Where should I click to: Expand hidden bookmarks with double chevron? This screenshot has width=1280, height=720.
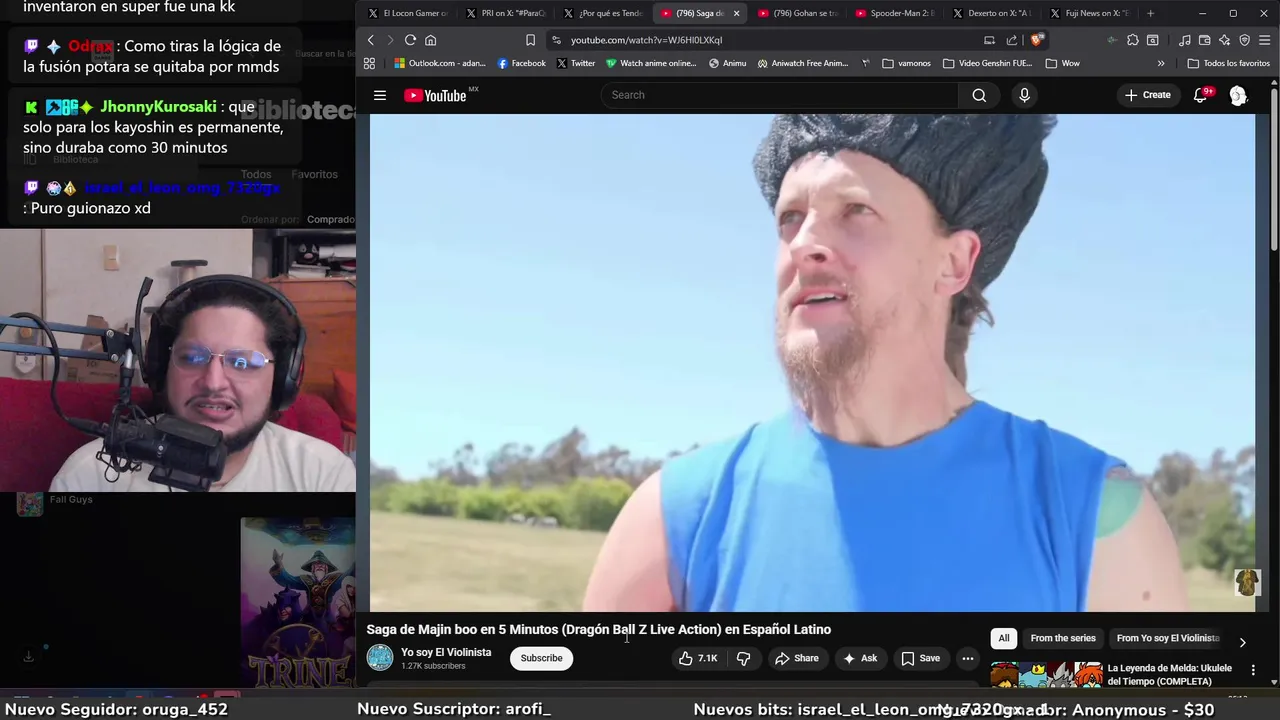coord(1161,63)
